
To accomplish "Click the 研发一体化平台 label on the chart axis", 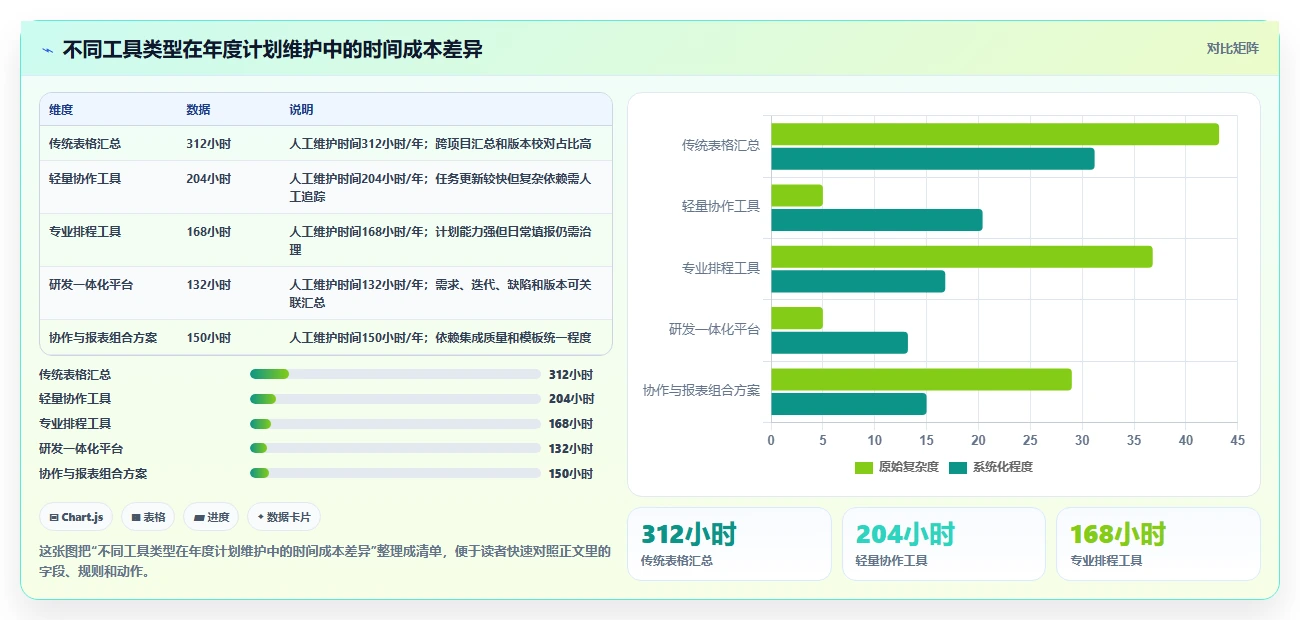I will point(715,329).
